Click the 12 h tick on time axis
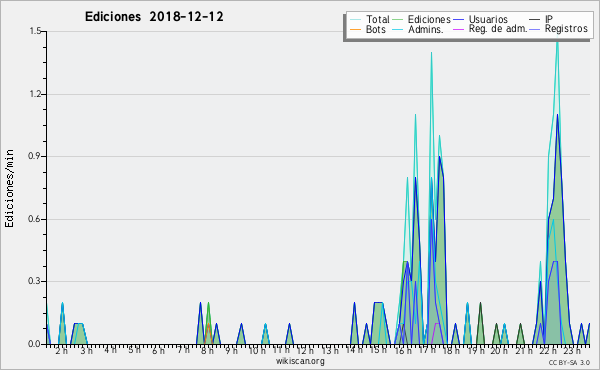This screenshot has height=370, width=600. pyautogui.click(x=305, y=351)
